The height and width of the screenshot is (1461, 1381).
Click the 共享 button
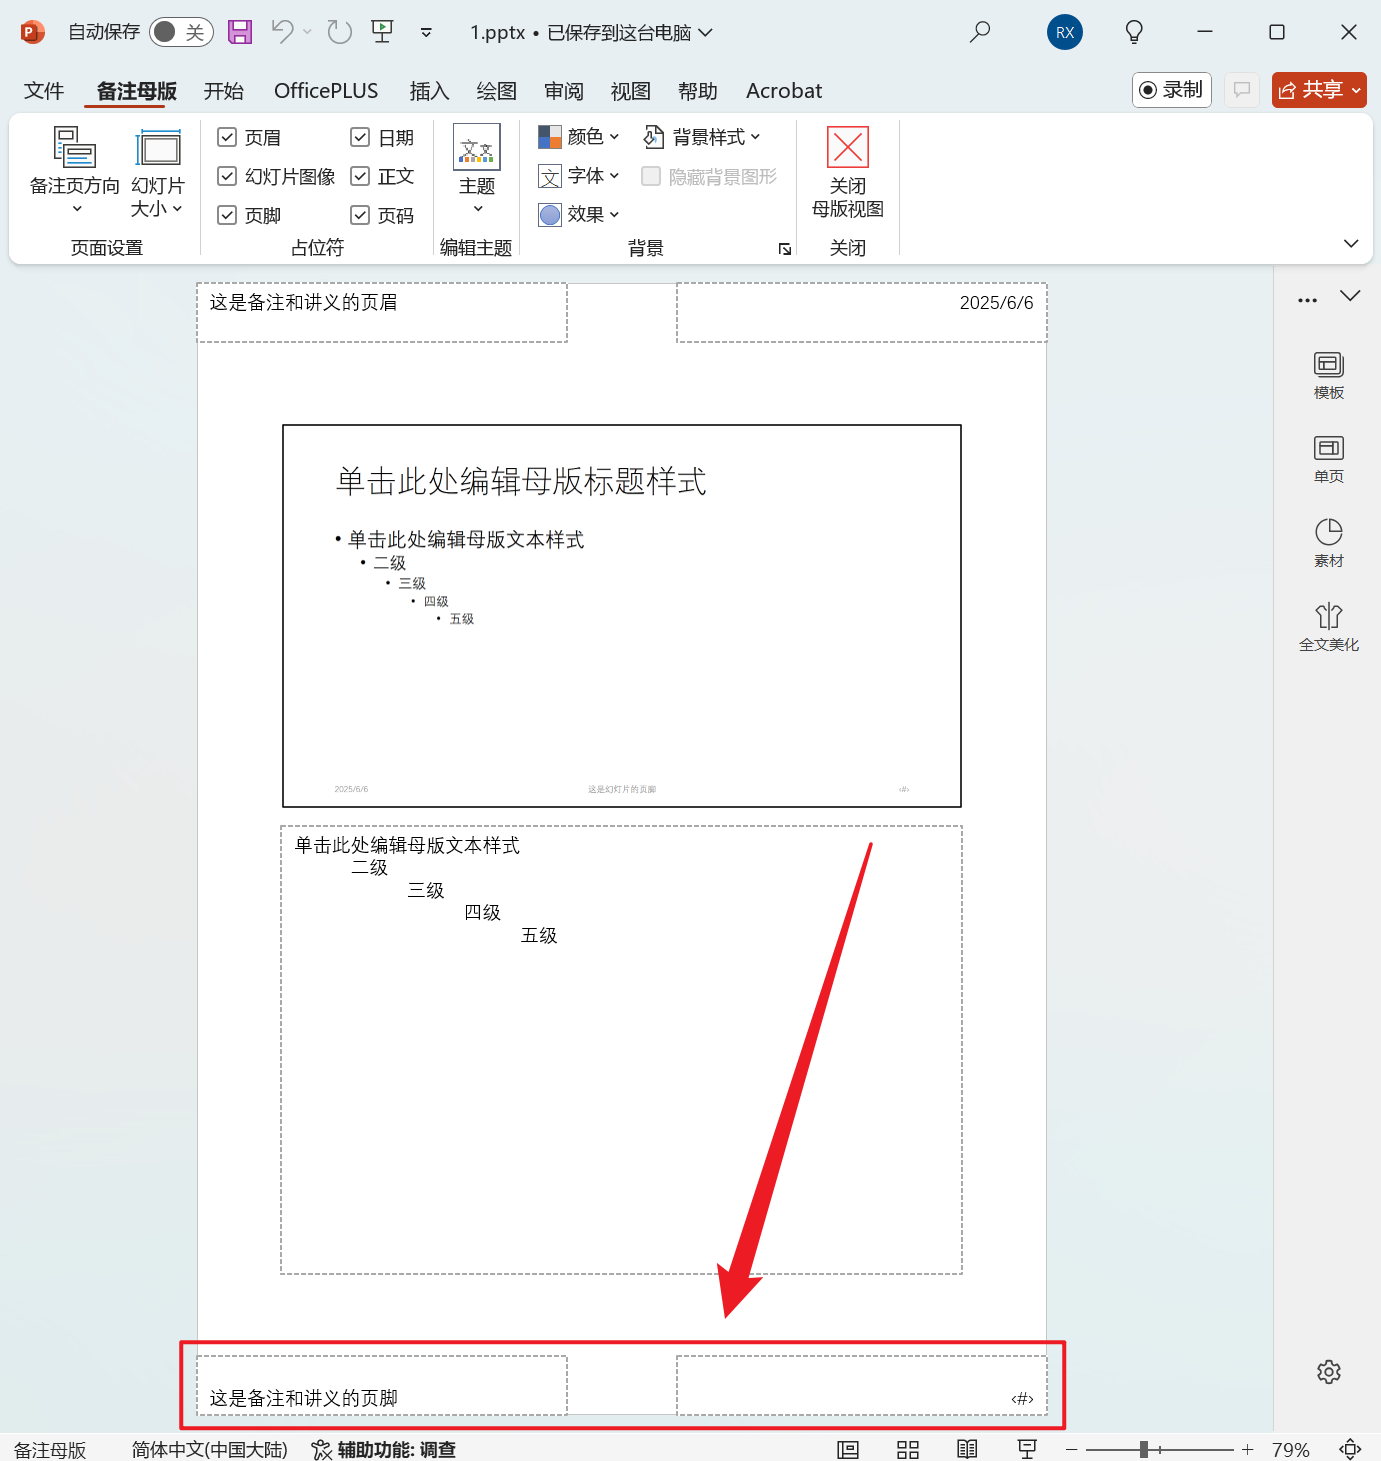pos(1318,90)
